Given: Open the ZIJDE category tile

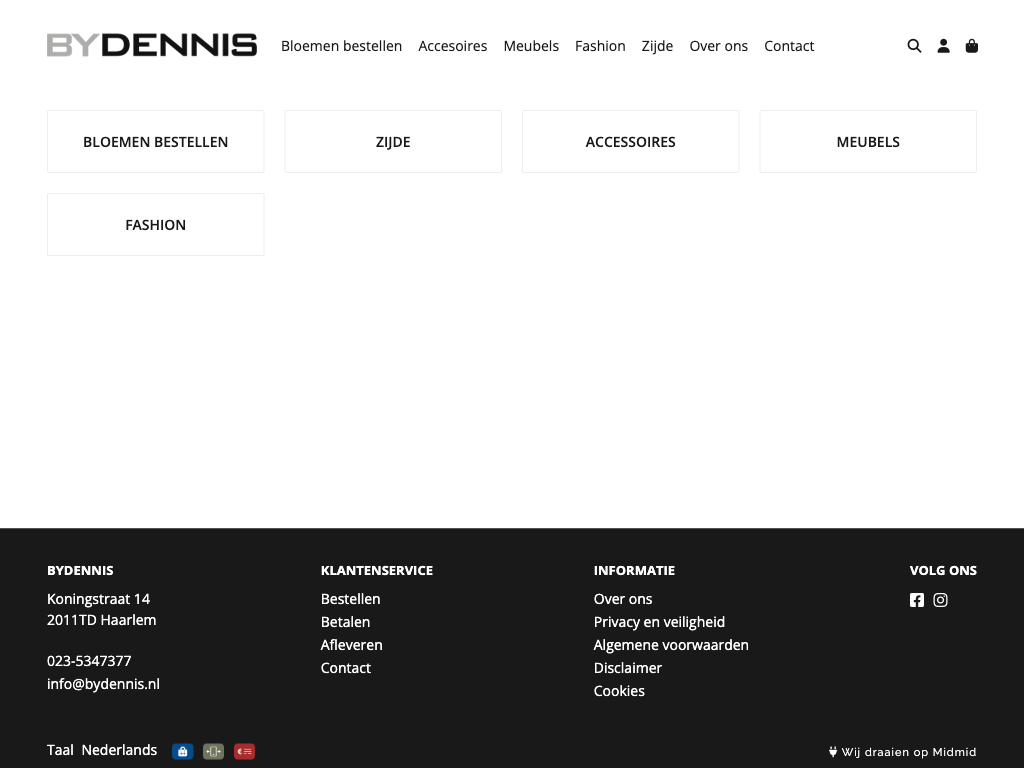Looking at the screenshot, I should [x=393, y=142].
